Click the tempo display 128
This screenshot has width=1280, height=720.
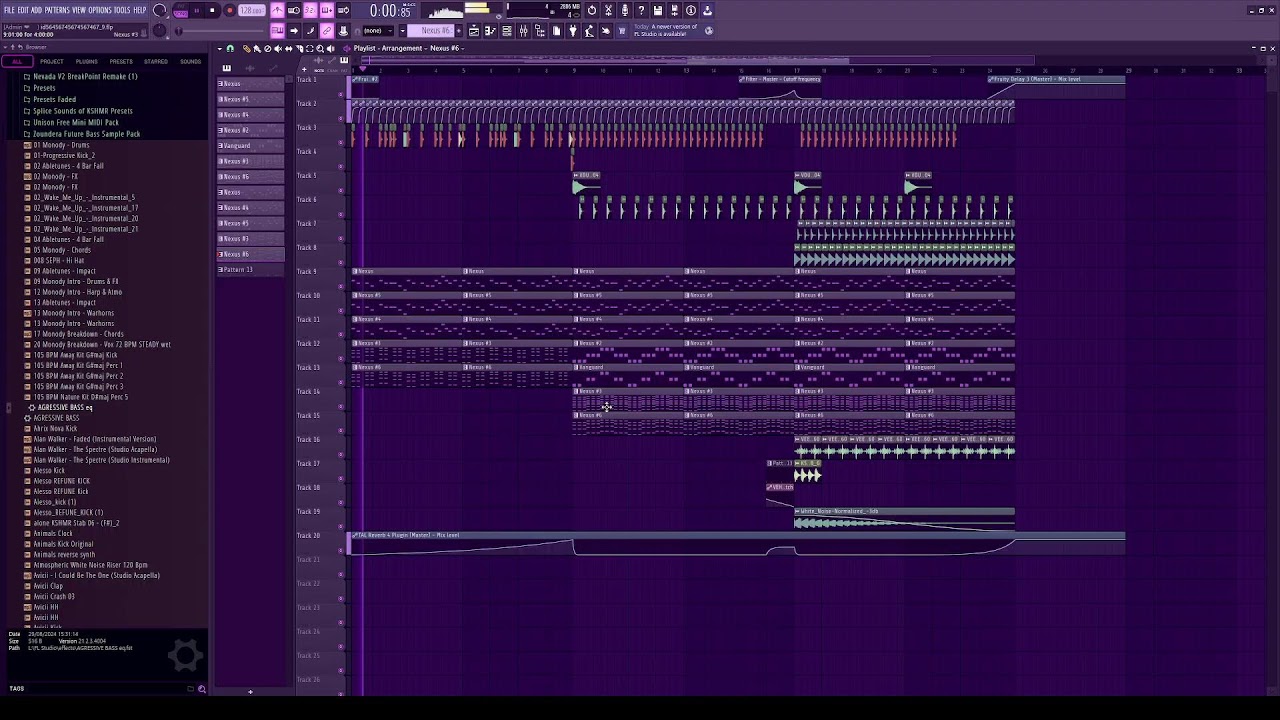pyautogui.click(x=252, y=10)
